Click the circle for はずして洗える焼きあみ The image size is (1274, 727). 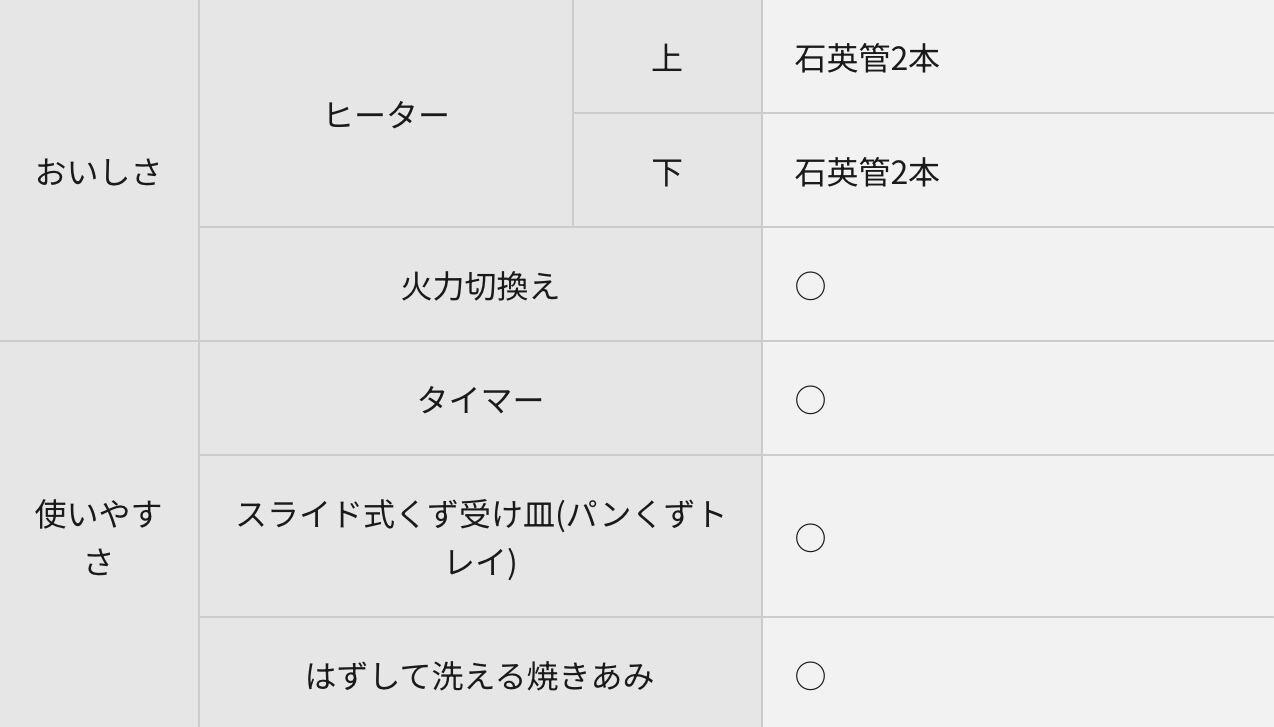[810, 676]
